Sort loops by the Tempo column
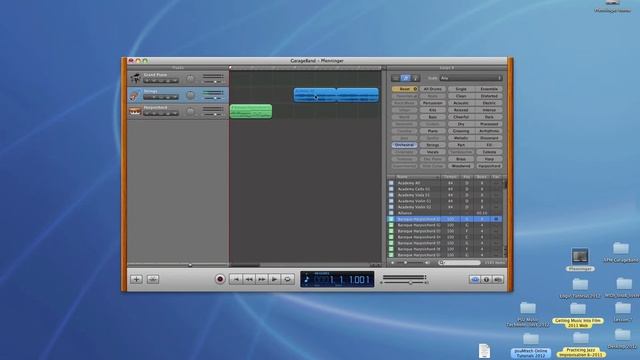 click(450, 177)
